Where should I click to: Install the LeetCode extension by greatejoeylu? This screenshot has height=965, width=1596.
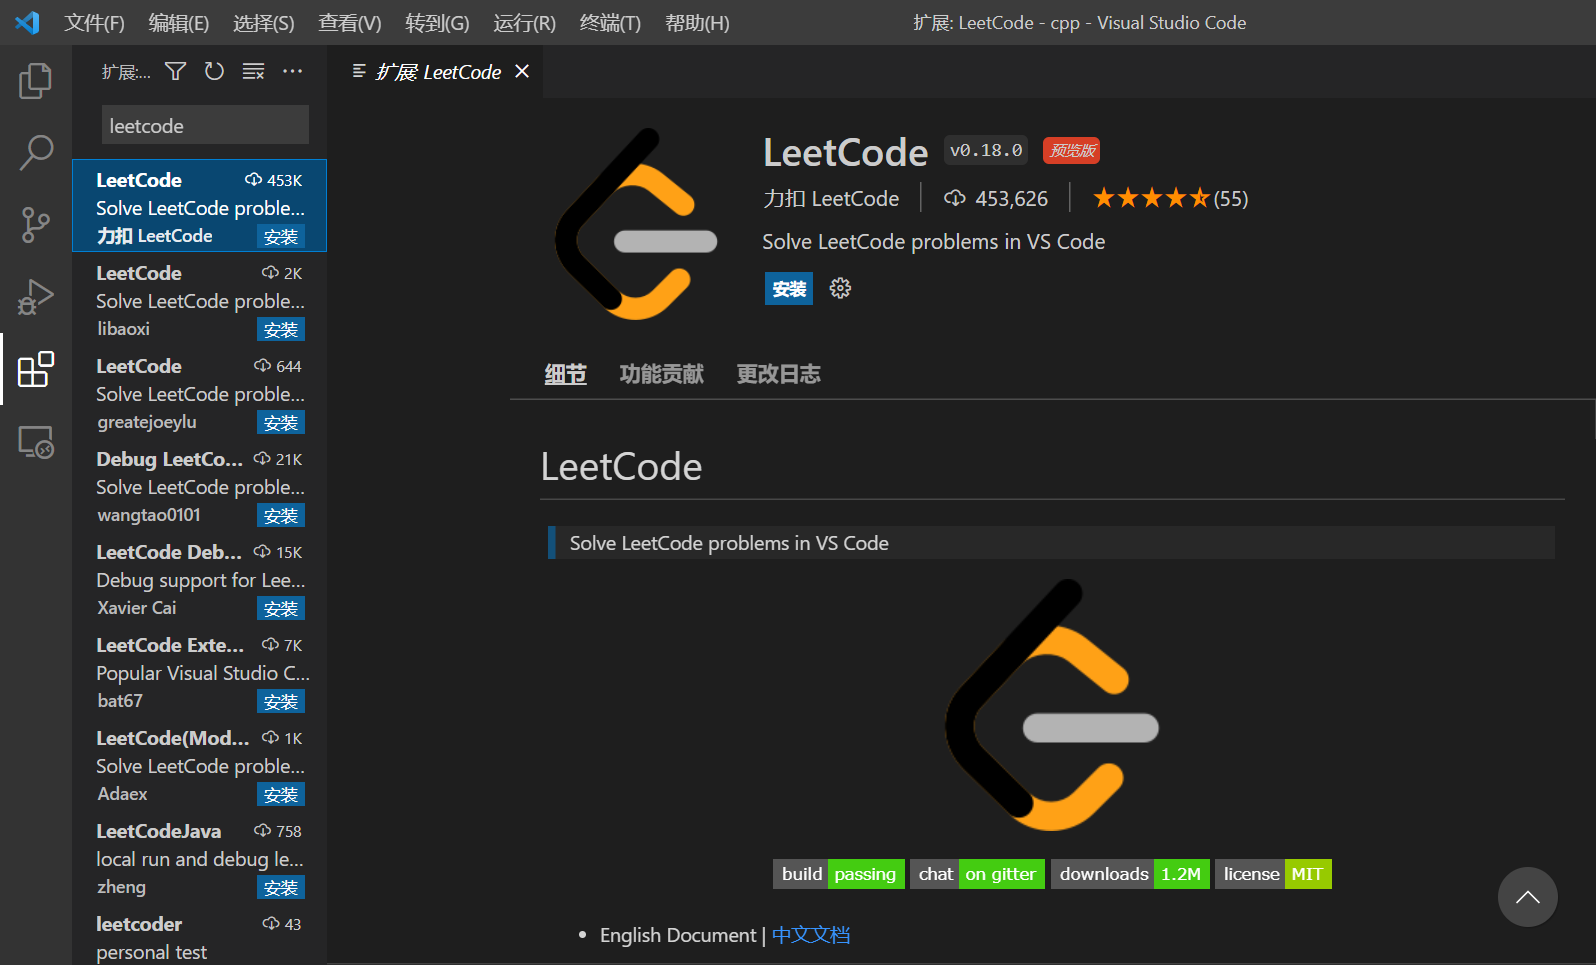coord(281,423)
